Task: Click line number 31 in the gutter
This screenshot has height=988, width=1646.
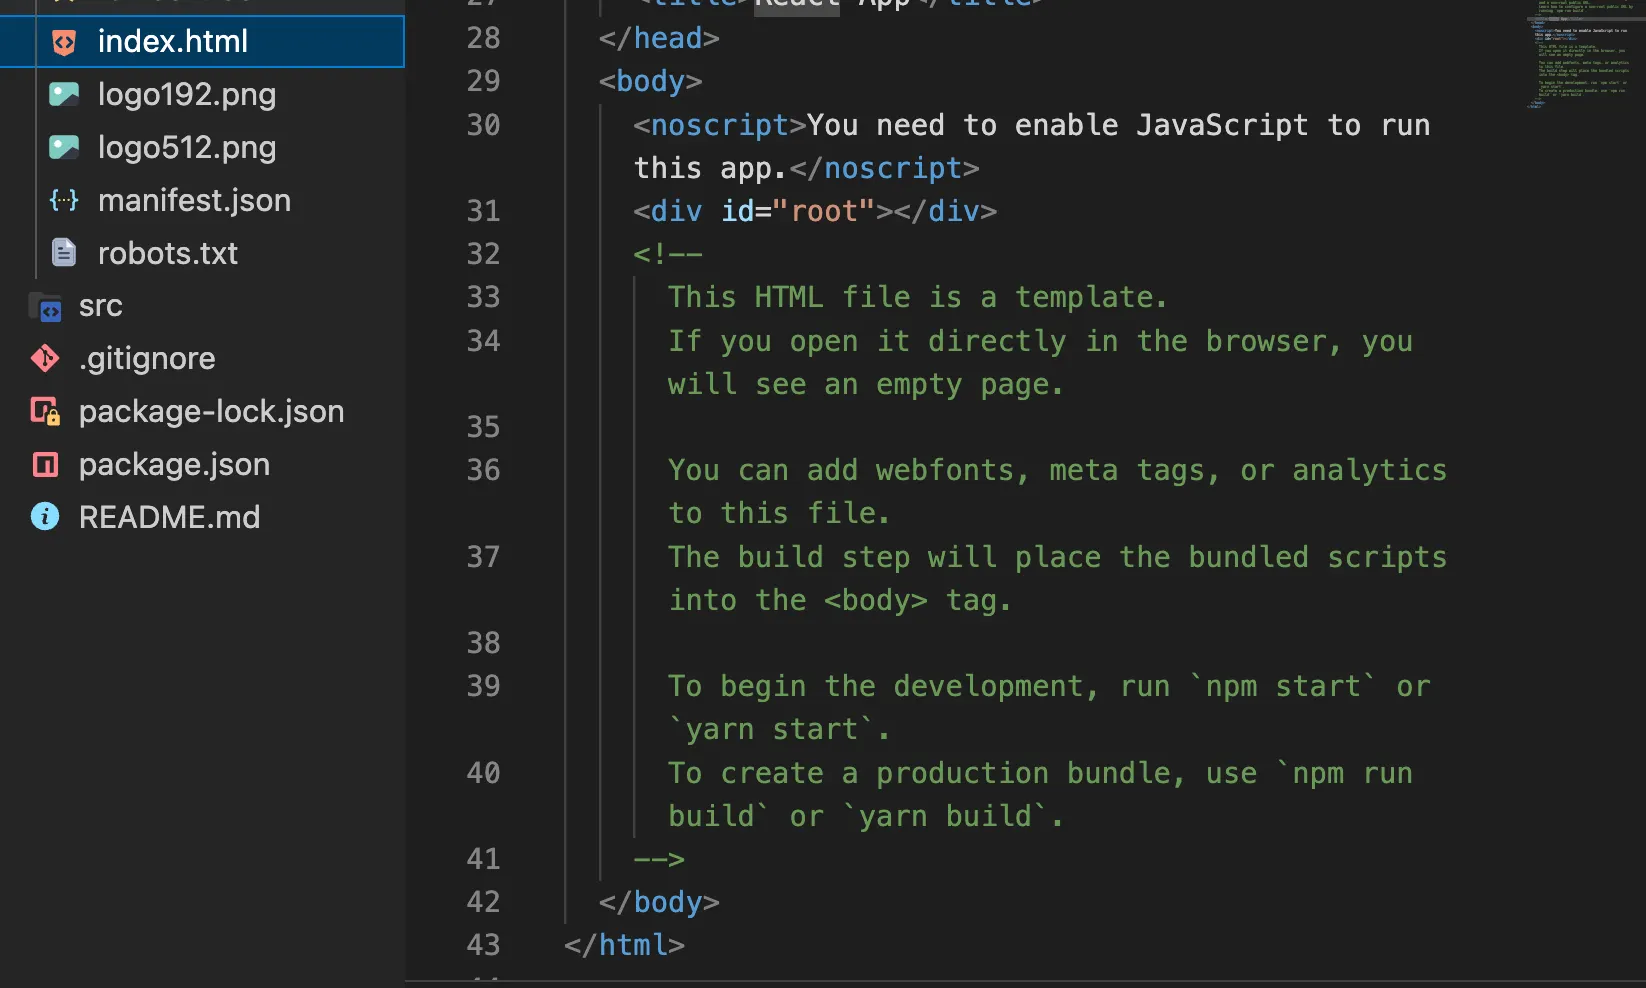Action: pyautogui.click(x=483, y=211)
